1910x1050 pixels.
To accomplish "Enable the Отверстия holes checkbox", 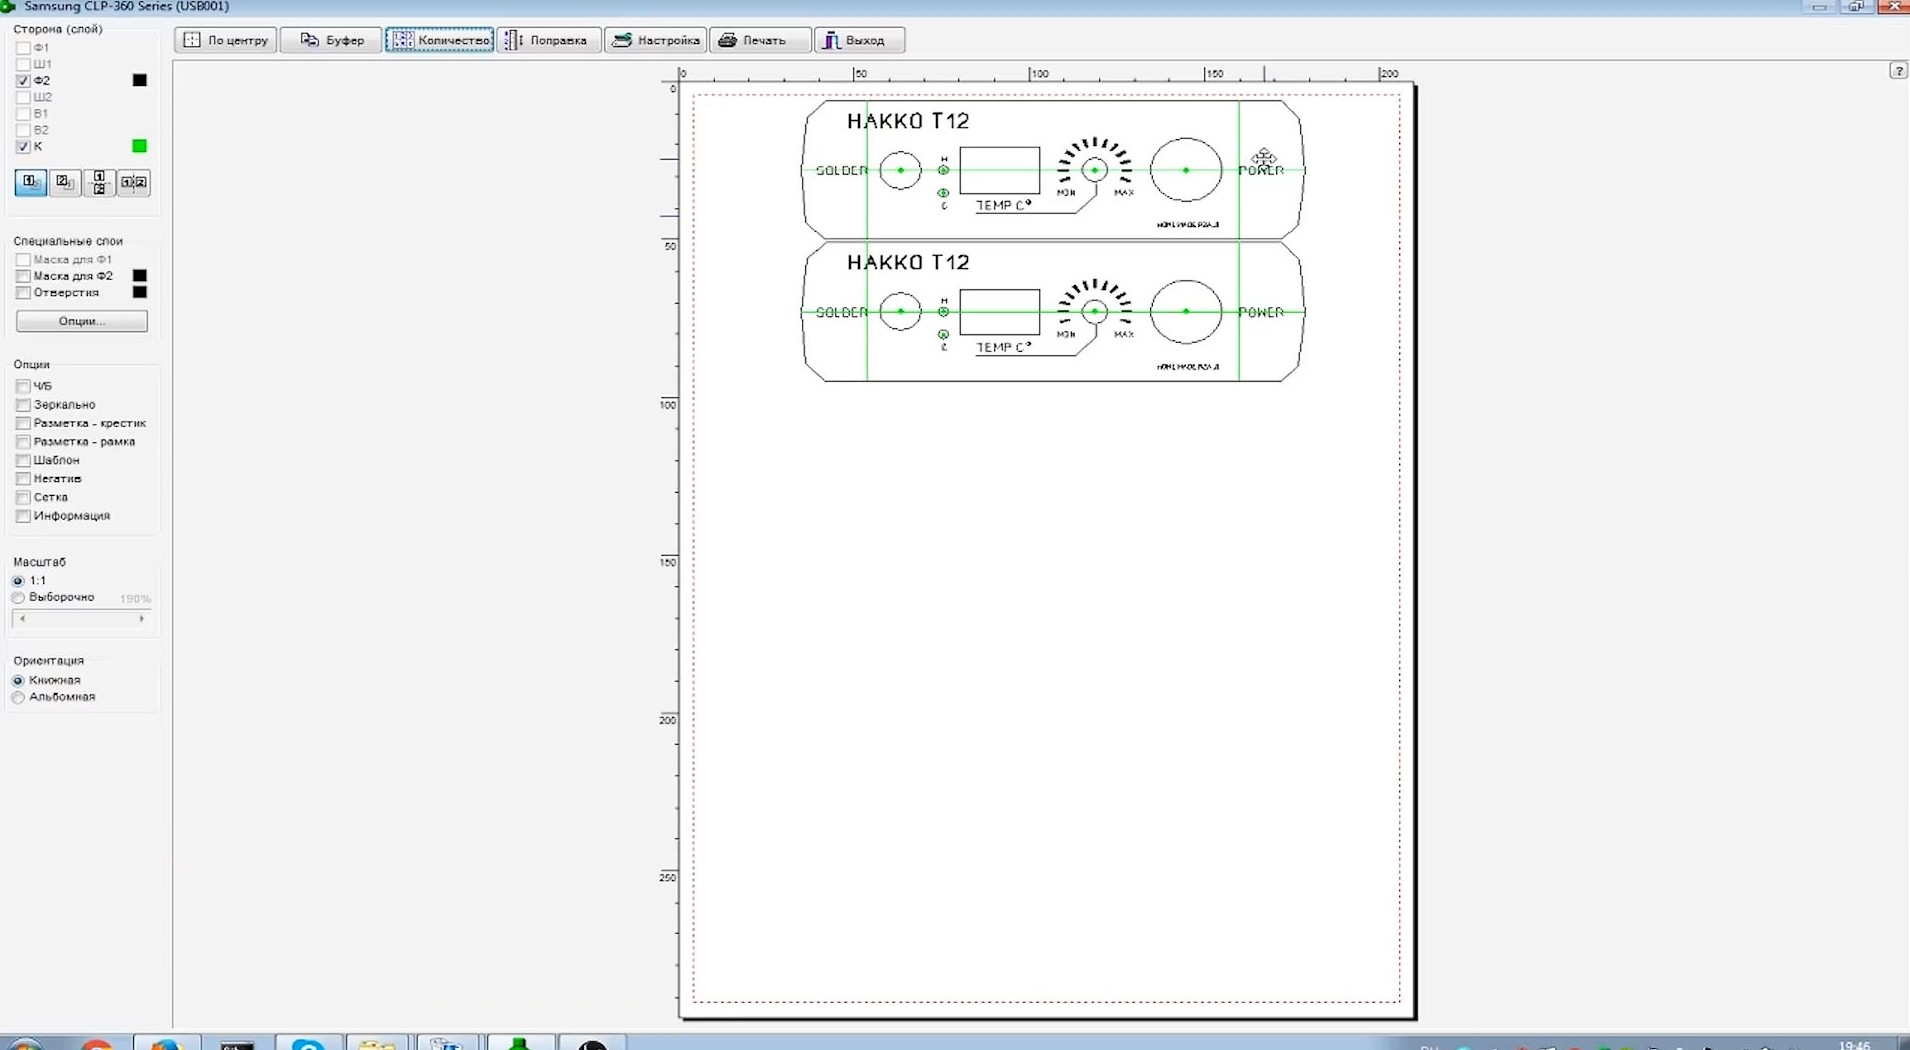I will point(23,292).
